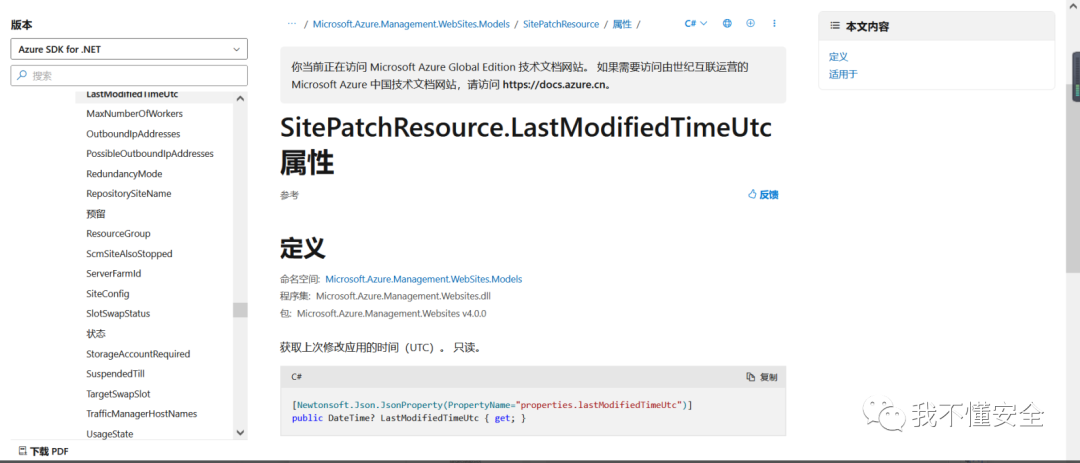Viewport: 1080px width, 463px height.
Task: Click the globe language icon
Action: tap(727, 23)
